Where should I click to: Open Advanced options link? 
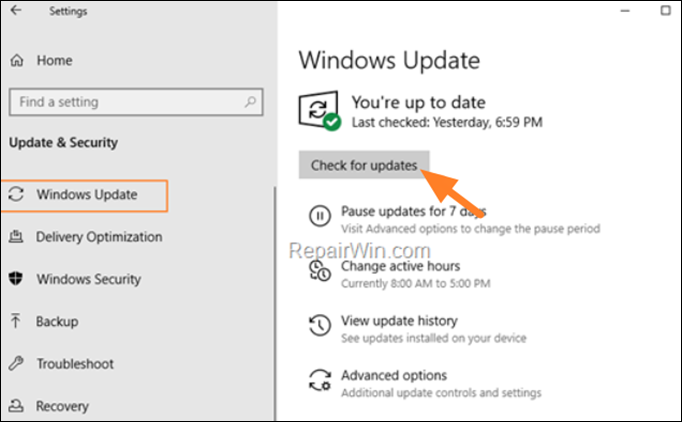[394, 375]
